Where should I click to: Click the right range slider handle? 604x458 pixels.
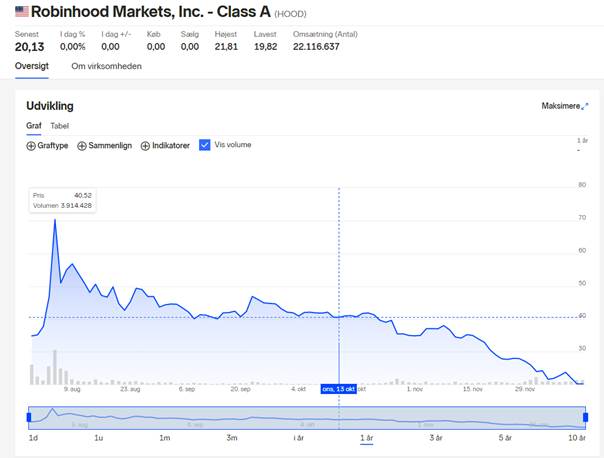coord(586,417)
